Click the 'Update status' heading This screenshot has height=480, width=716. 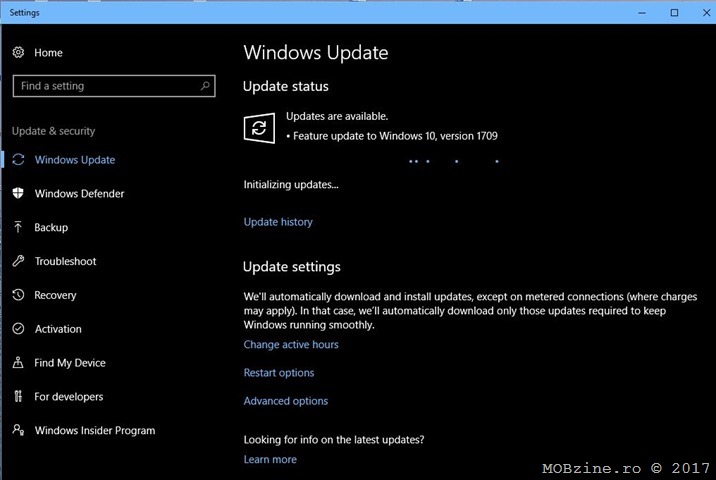click(x=286, y=86)
